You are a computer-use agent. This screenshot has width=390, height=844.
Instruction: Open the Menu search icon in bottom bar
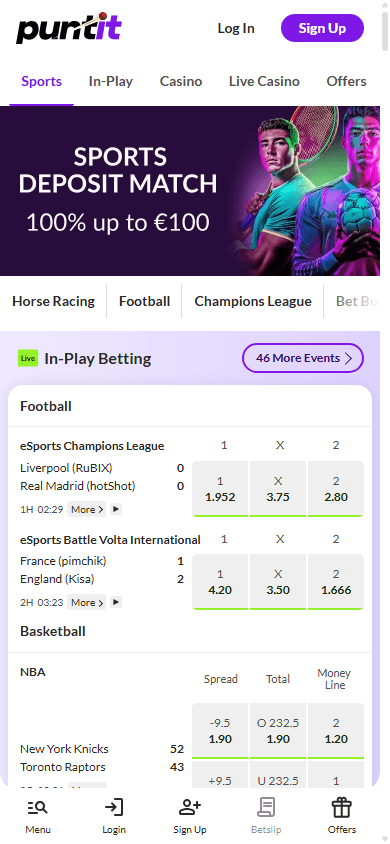(x=38, y=807)
